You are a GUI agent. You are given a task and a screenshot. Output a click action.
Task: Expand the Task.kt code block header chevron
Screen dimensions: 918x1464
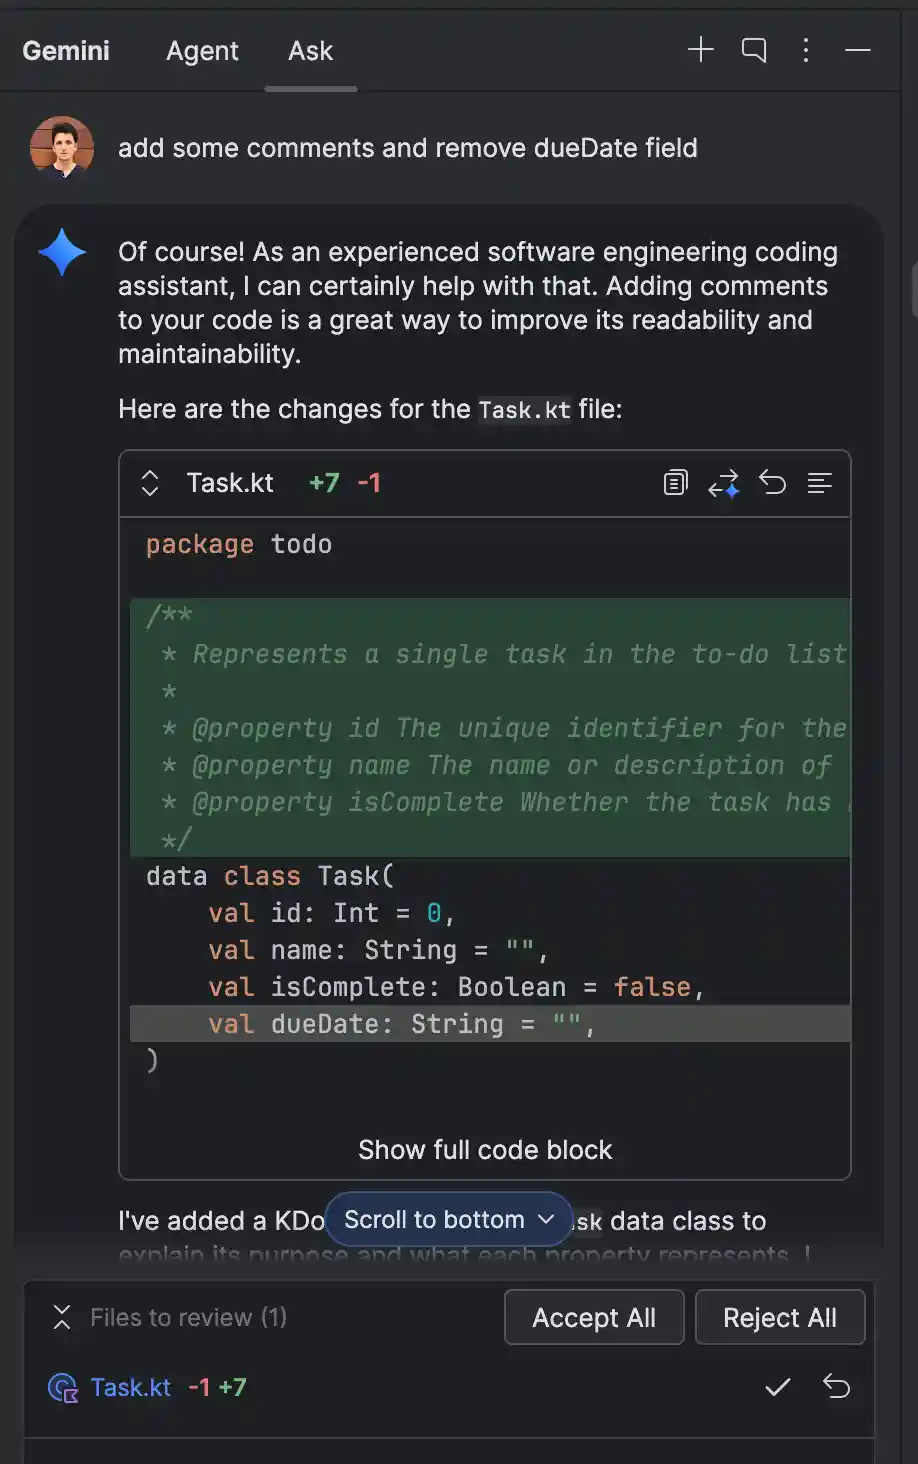click(148, 483)
